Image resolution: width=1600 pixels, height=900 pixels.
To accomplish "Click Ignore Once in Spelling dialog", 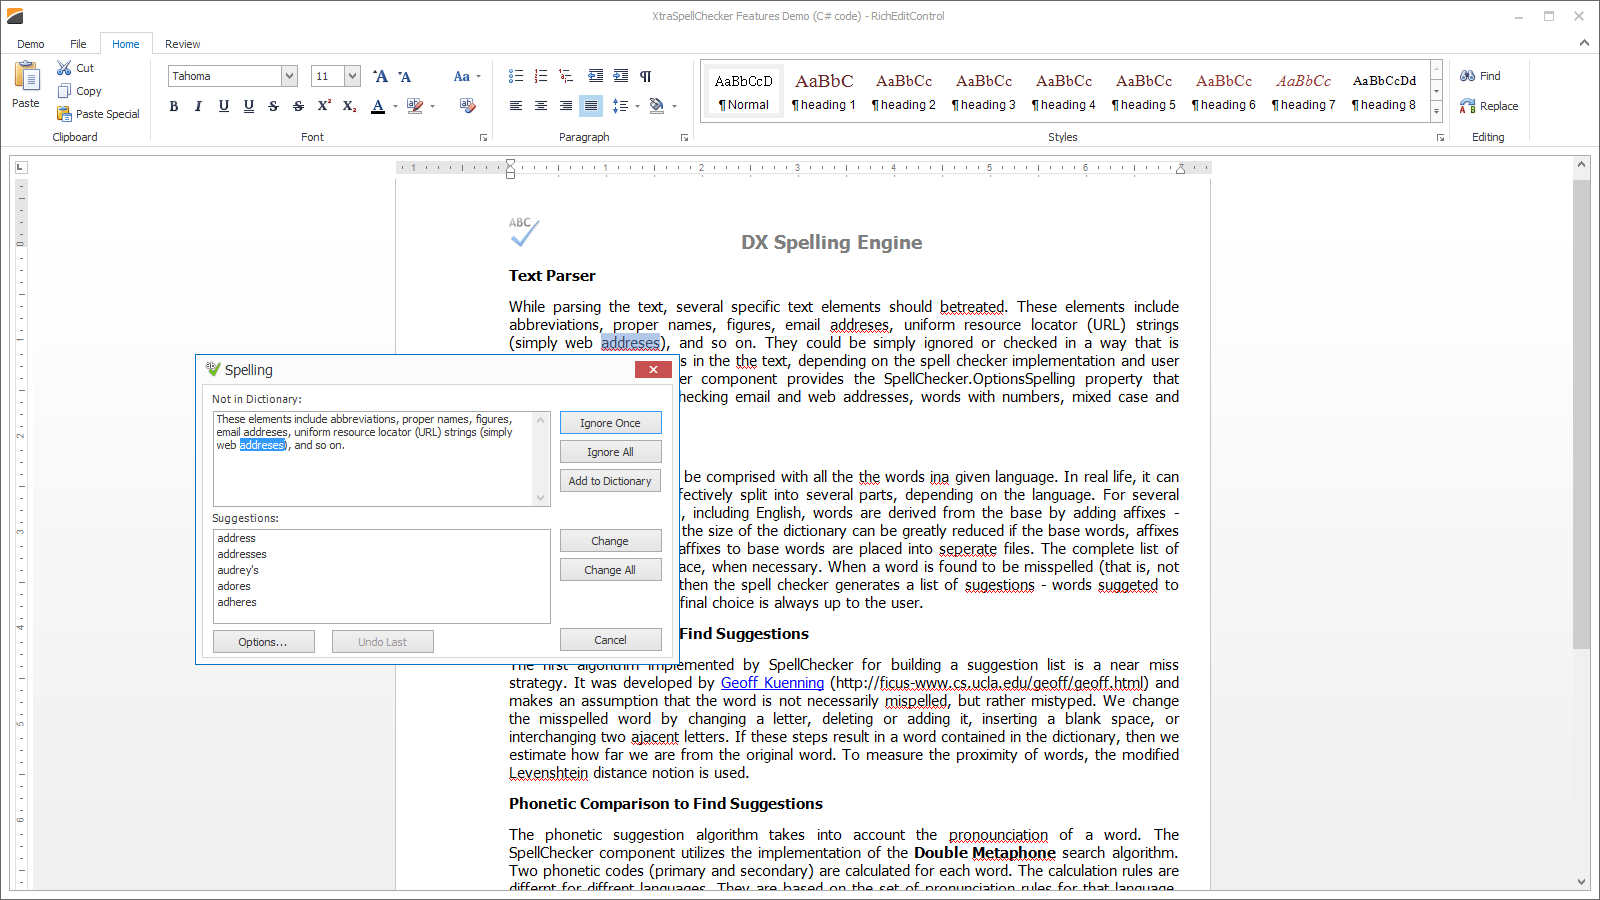I will click(610, 423).
